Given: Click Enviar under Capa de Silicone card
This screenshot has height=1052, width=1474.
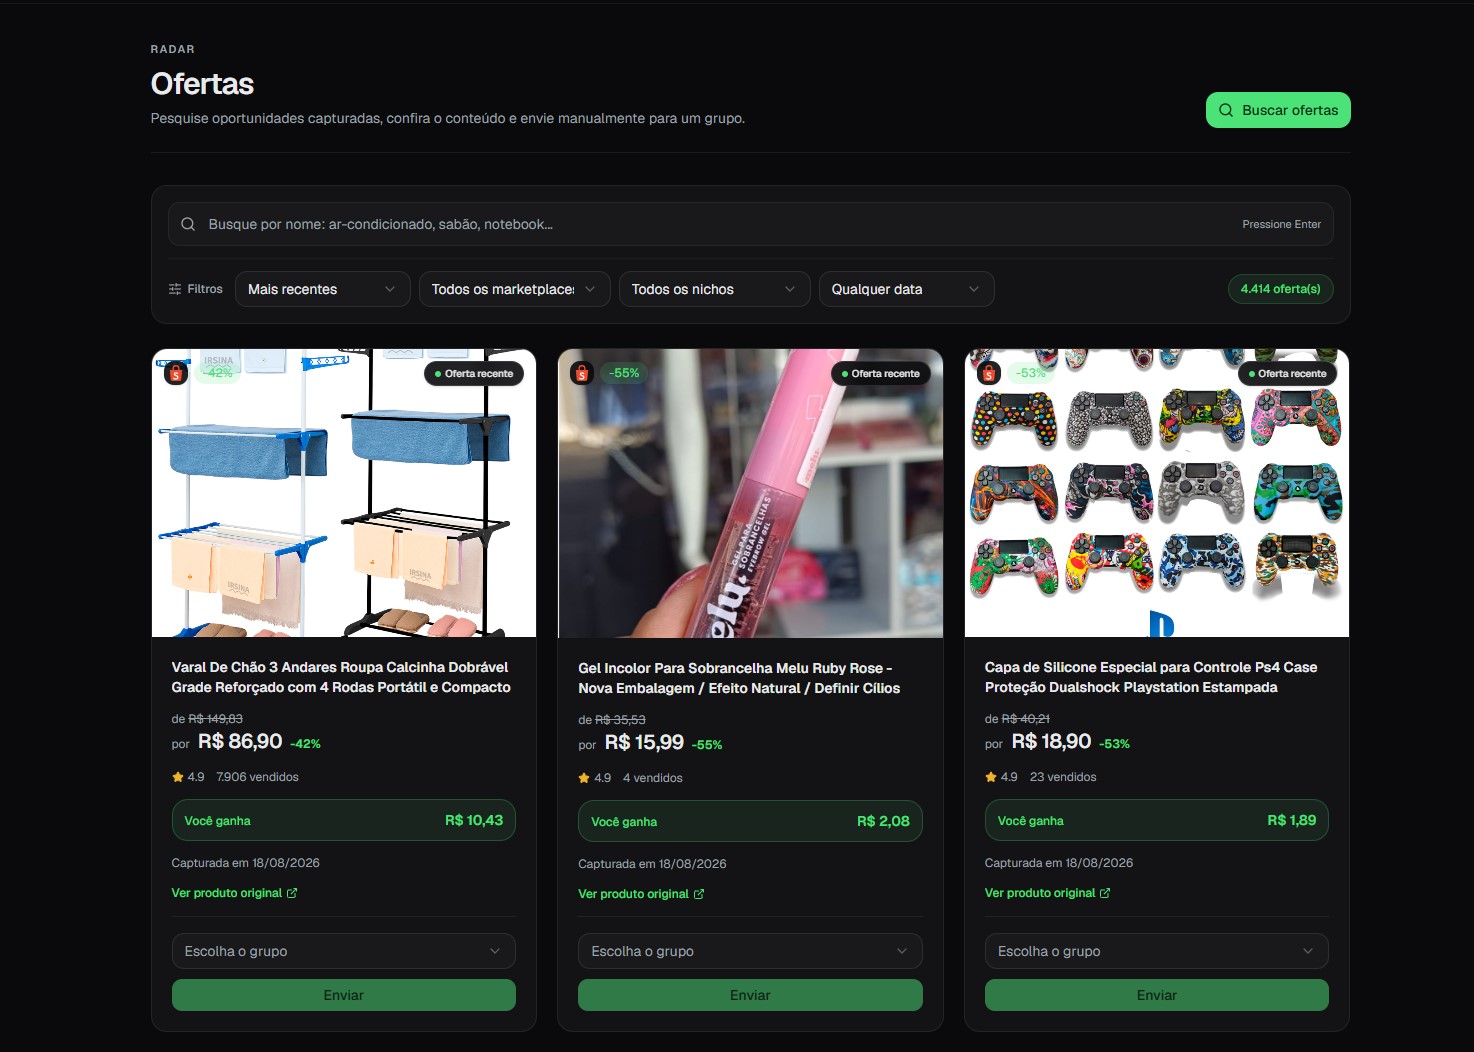Looking at the screenshot, I should 1157,995.
